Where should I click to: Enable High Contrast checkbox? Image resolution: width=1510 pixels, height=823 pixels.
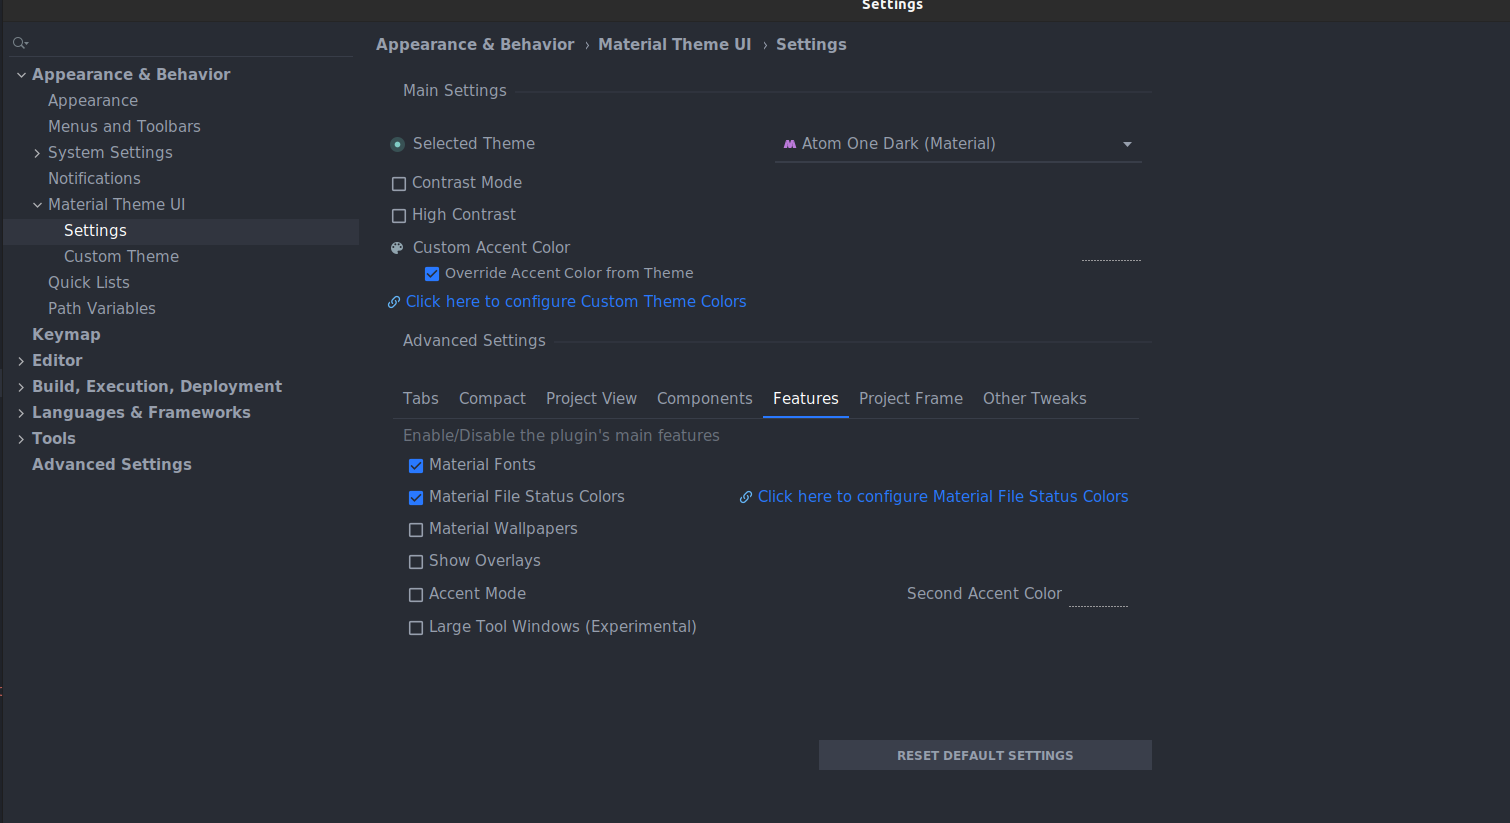coord(399,216)
